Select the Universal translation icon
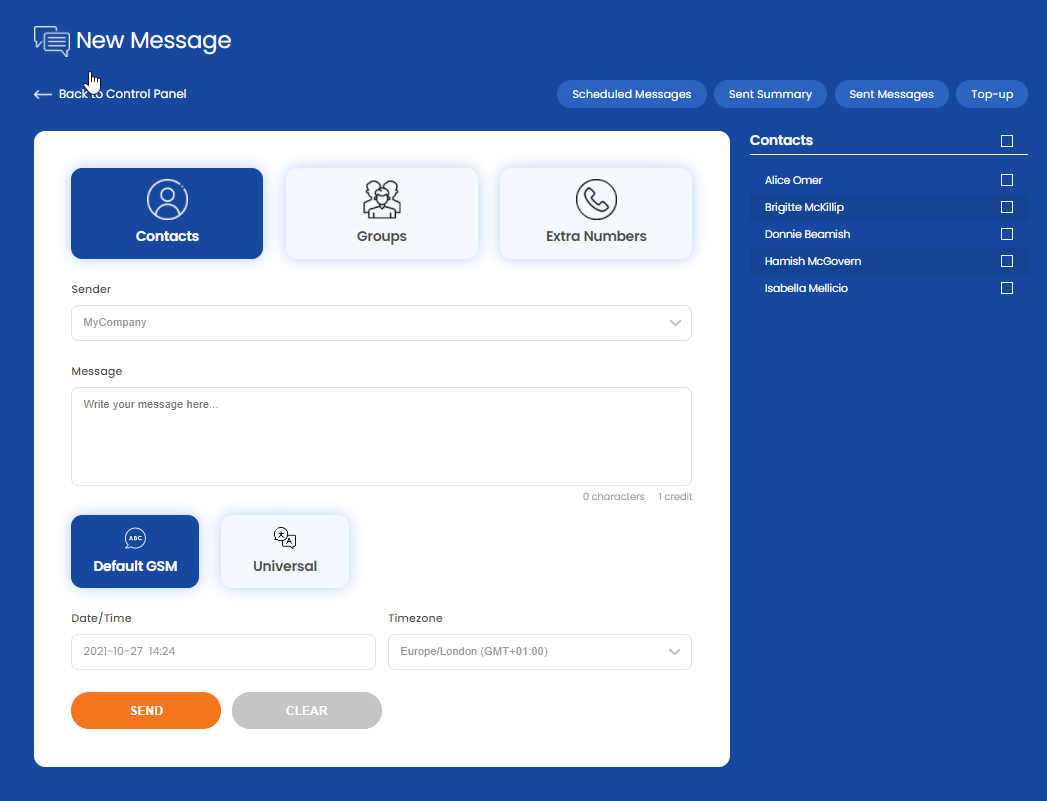 (285, 539)
